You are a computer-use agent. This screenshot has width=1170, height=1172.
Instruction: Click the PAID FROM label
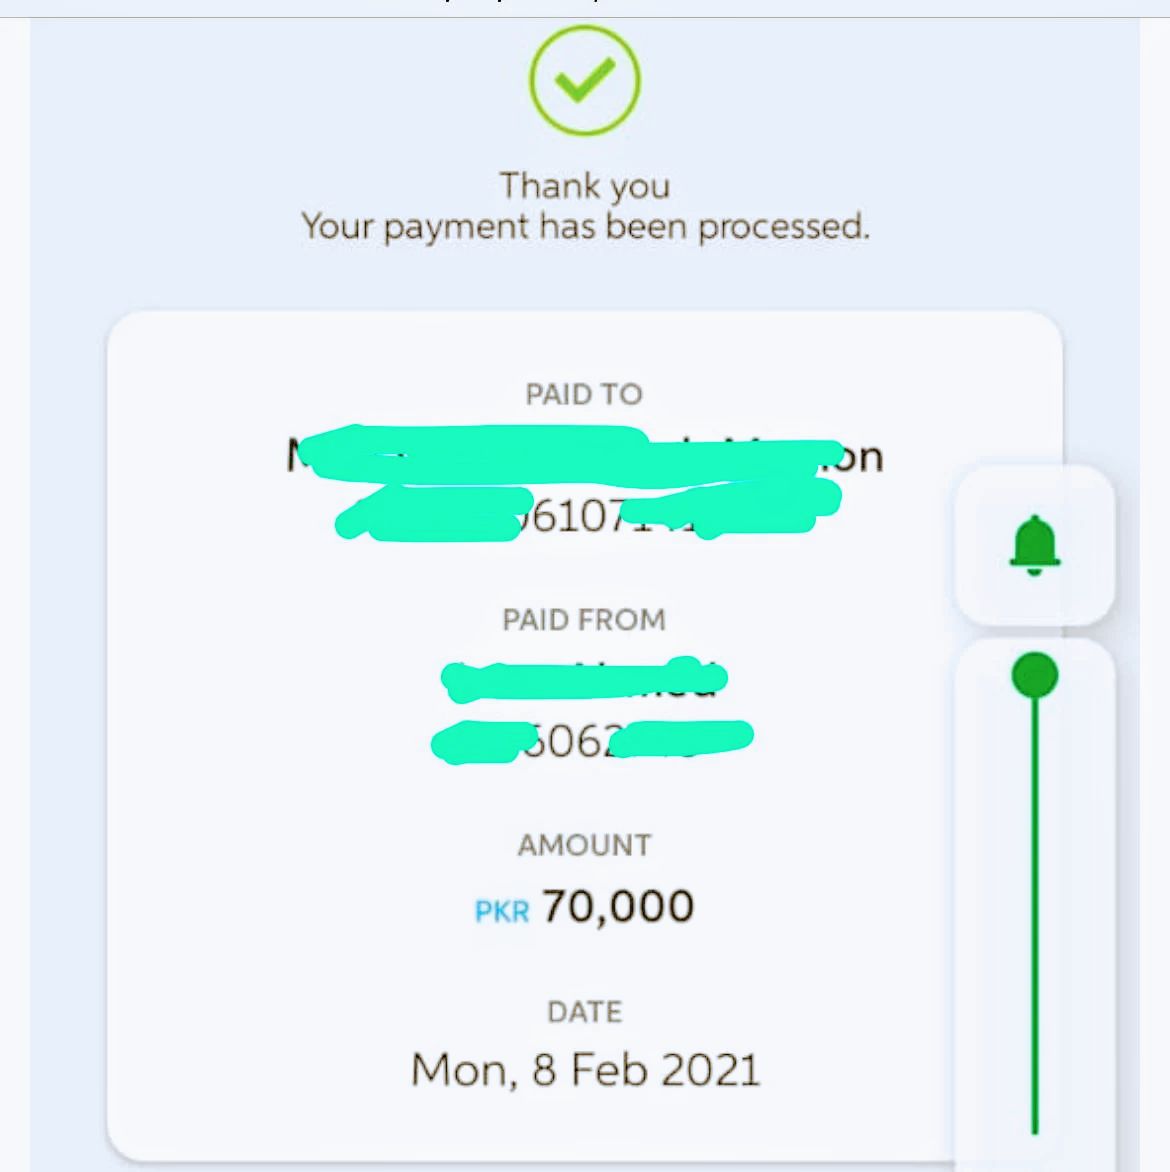click(584, 620)
